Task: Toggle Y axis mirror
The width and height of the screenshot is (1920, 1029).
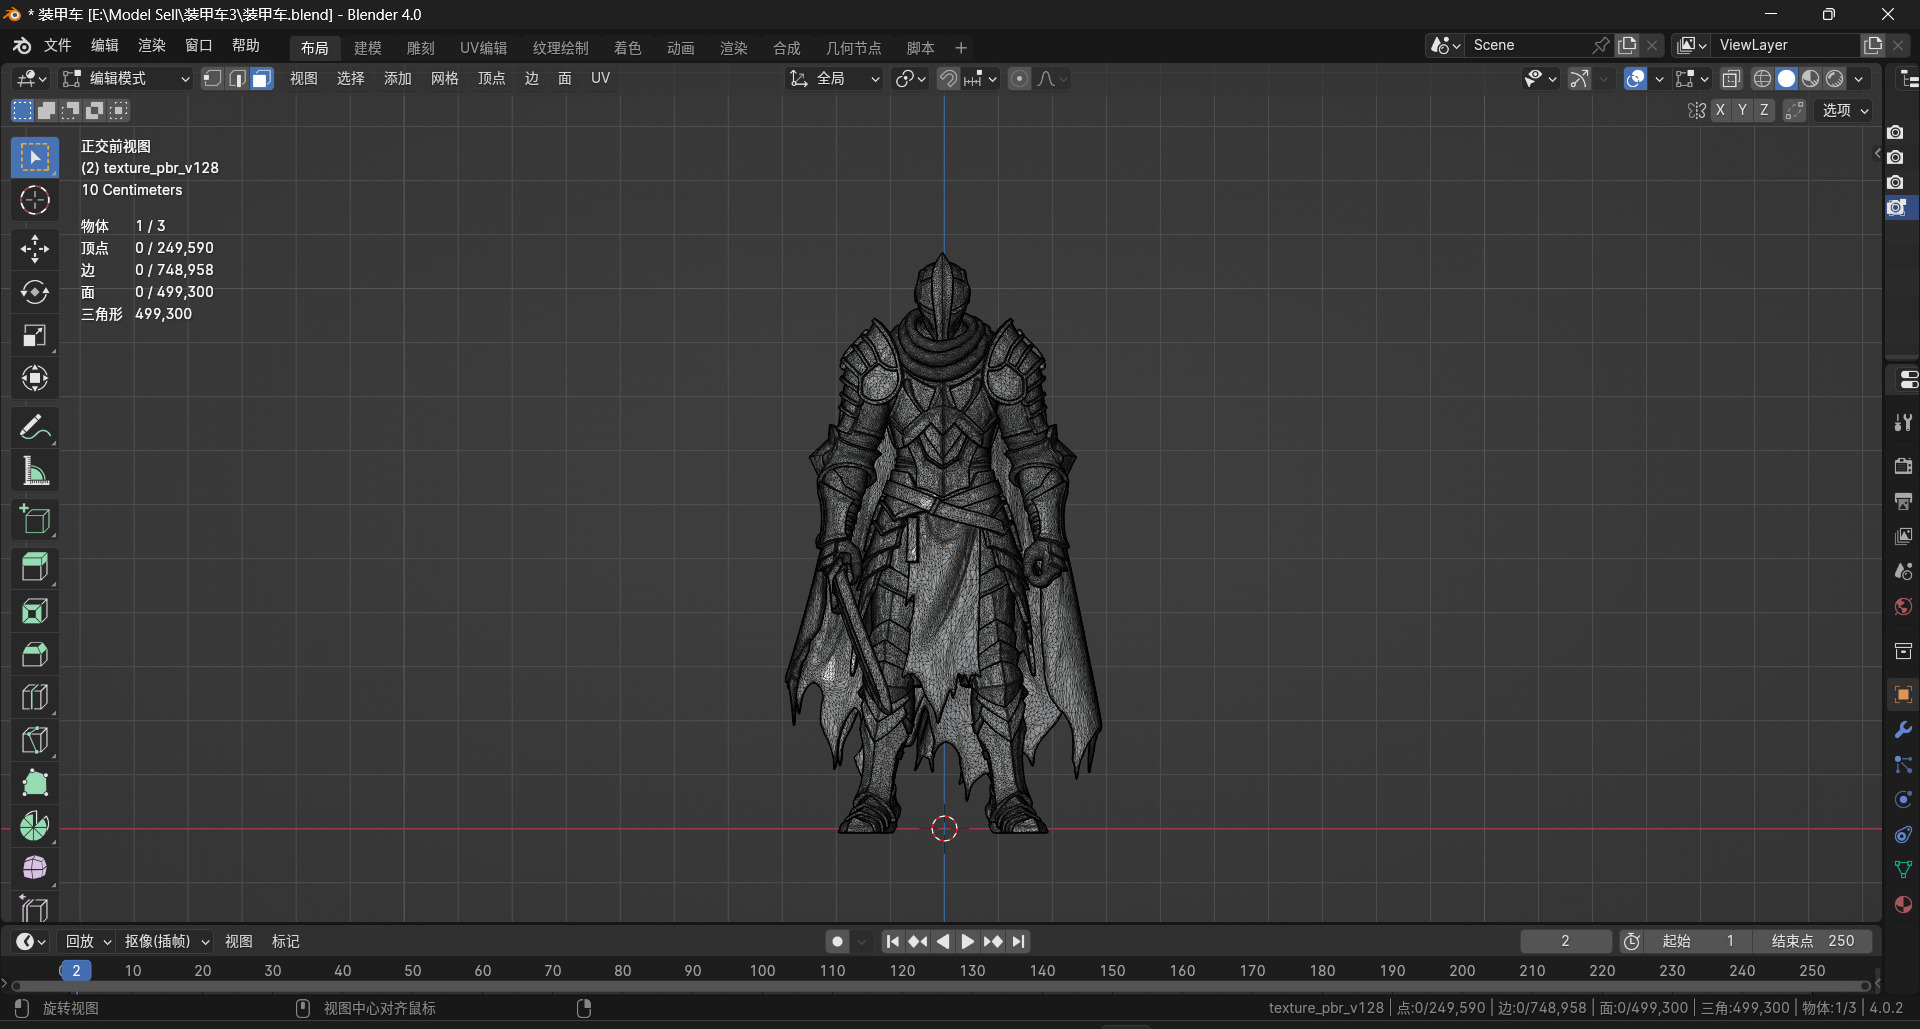Action: pyautogui.click(x=1742, y=110)
